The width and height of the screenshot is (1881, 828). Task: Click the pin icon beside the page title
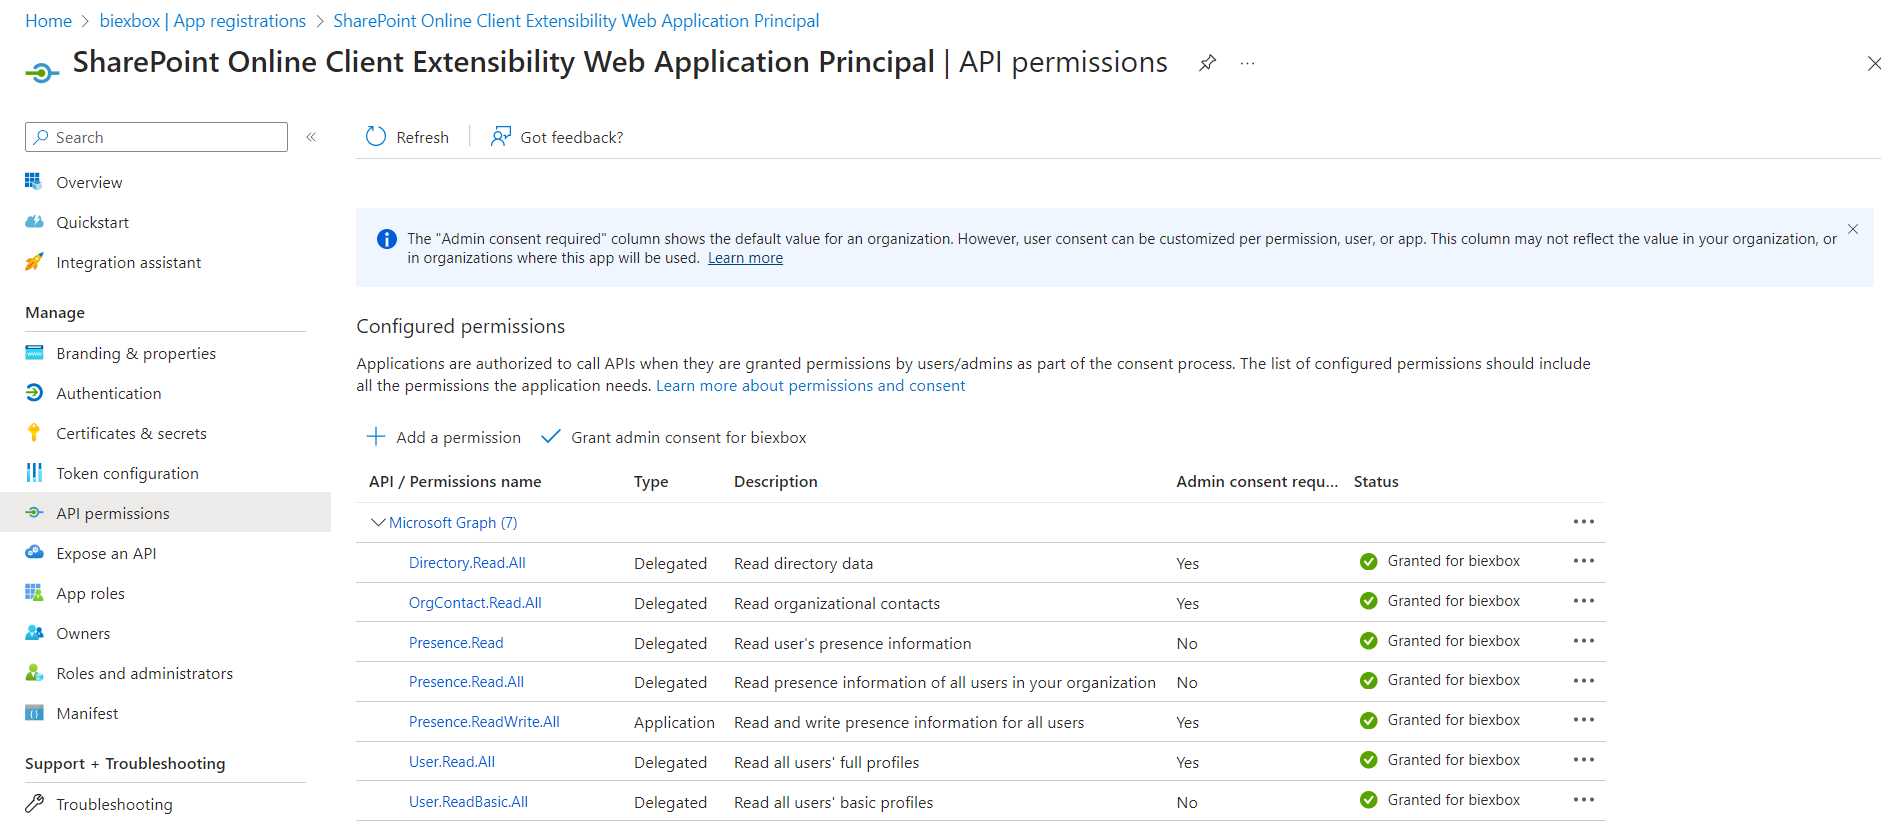pos(1207,63)
